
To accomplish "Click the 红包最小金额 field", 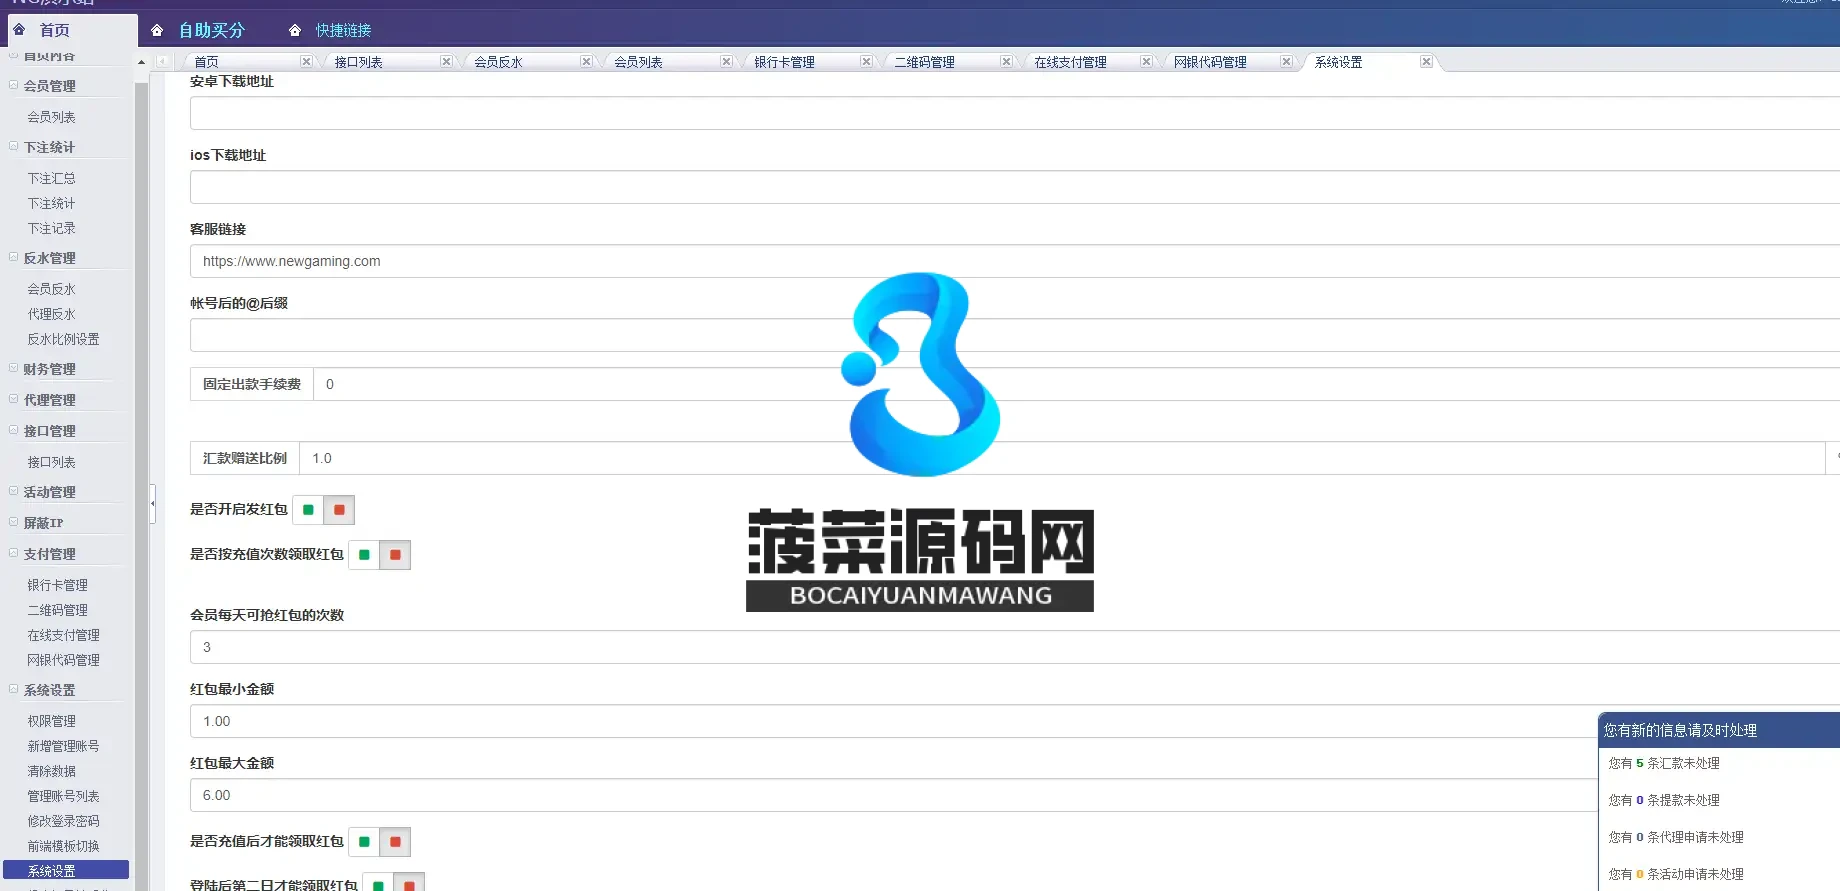I will 894,721.
